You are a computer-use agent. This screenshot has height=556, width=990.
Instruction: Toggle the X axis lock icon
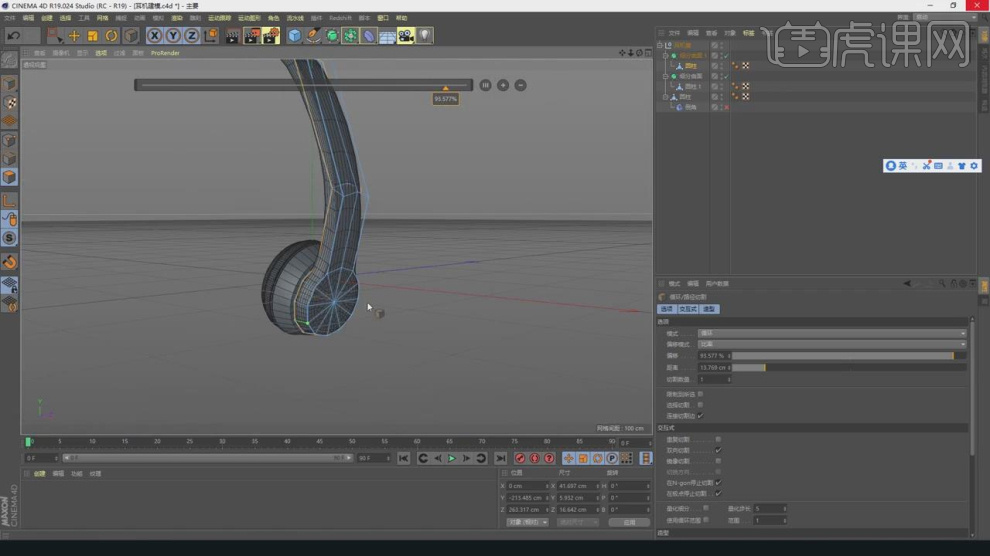155,36
